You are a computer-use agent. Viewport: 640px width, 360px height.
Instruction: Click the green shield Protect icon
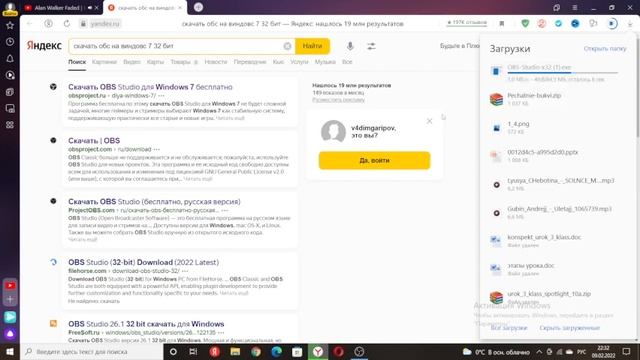coord(525,24)
